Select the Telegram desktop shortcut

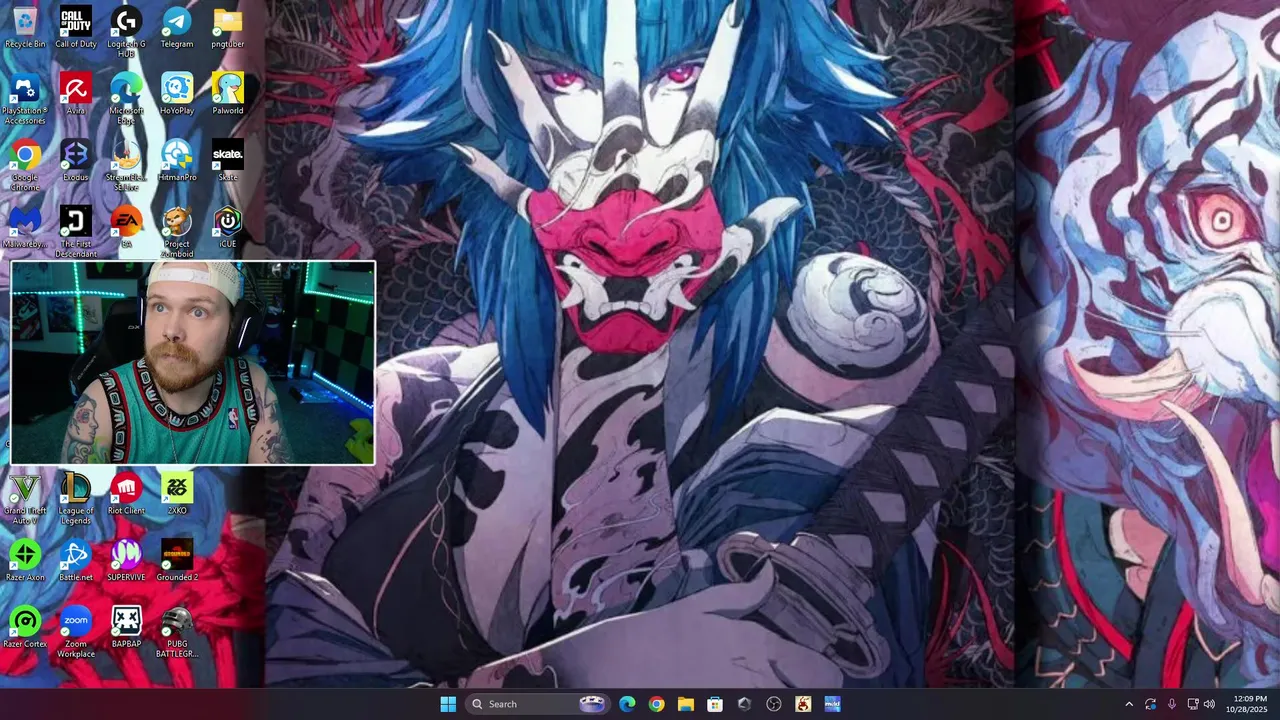tap(177, 27)
